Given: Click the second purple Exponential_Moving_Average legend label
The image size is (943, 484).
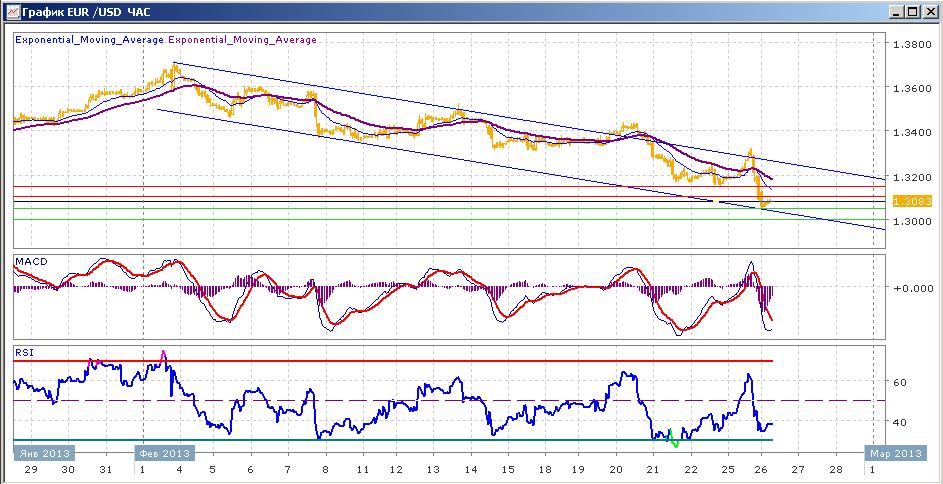Looking at the screenshot, I should [242, 40].
